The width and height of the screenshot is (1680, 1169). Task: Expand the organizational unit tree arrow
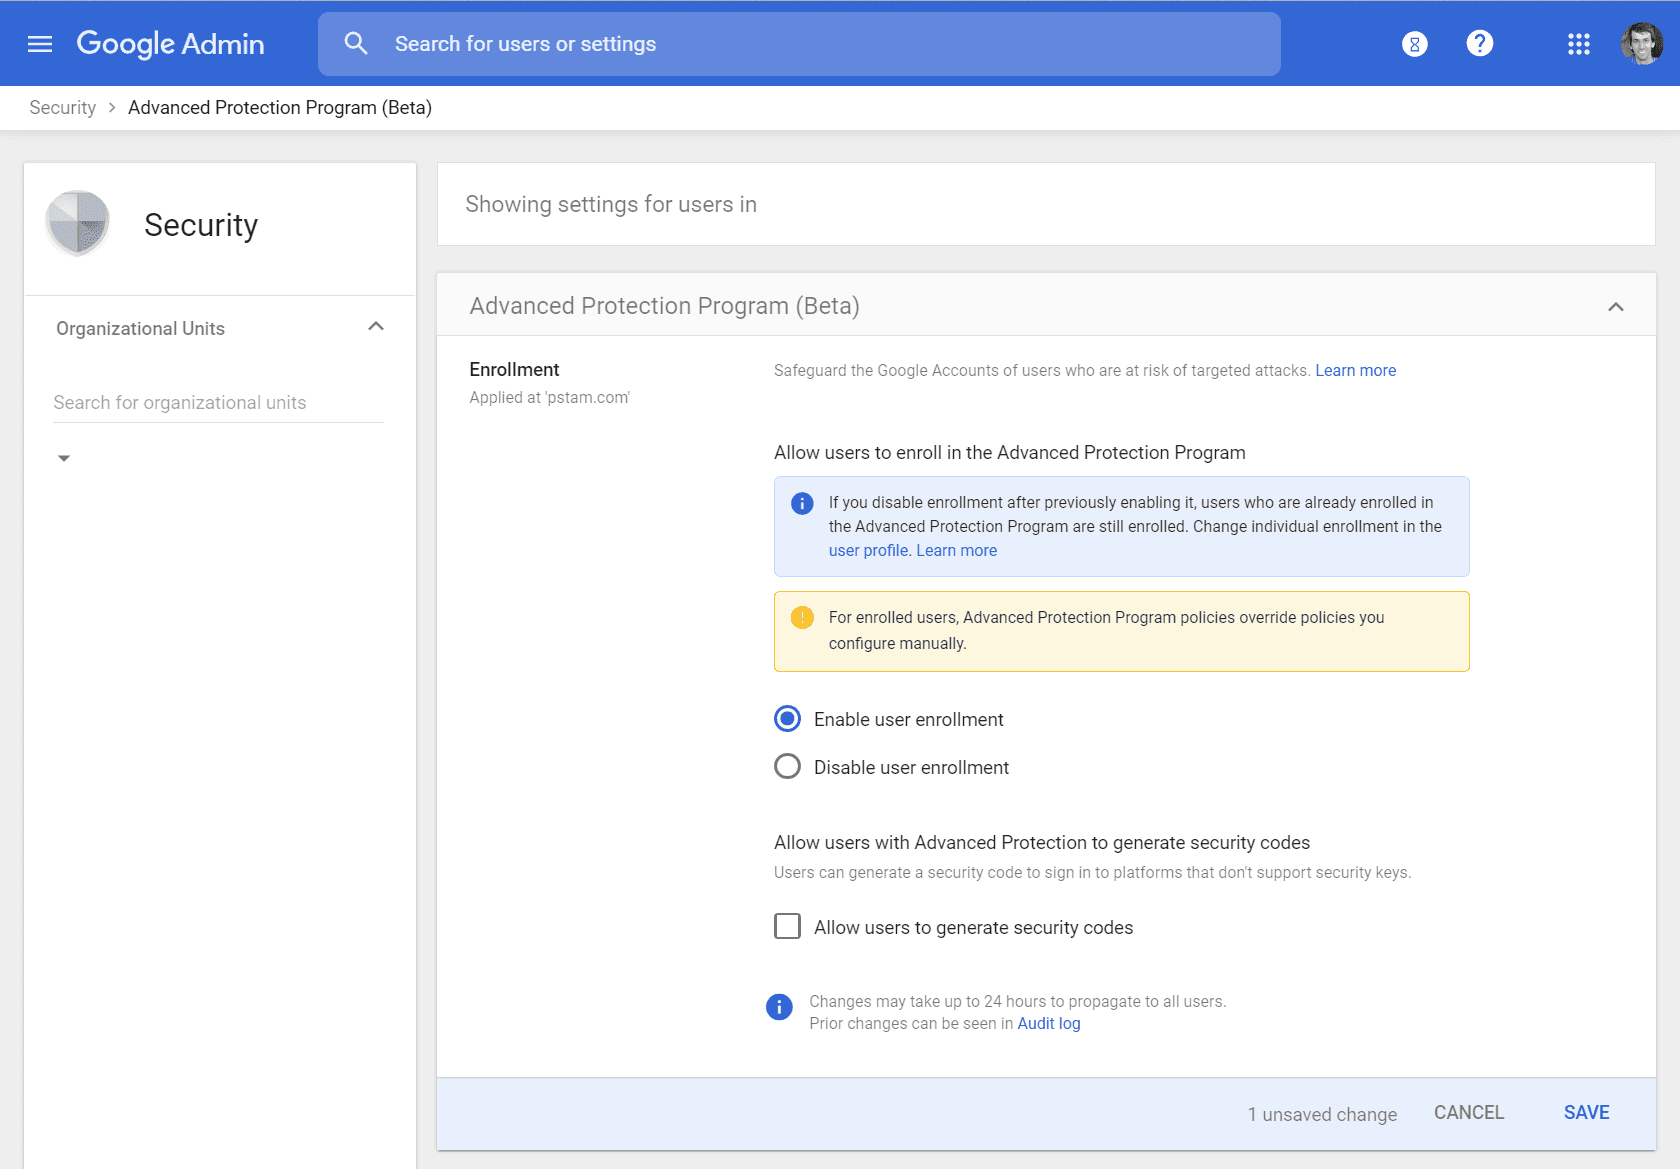[x=64, y=458]
